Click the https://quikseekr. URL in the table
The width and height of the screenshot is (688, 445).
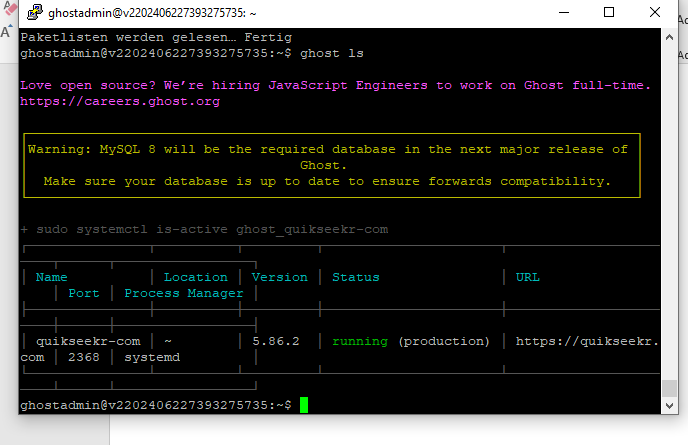pos(587,341)
